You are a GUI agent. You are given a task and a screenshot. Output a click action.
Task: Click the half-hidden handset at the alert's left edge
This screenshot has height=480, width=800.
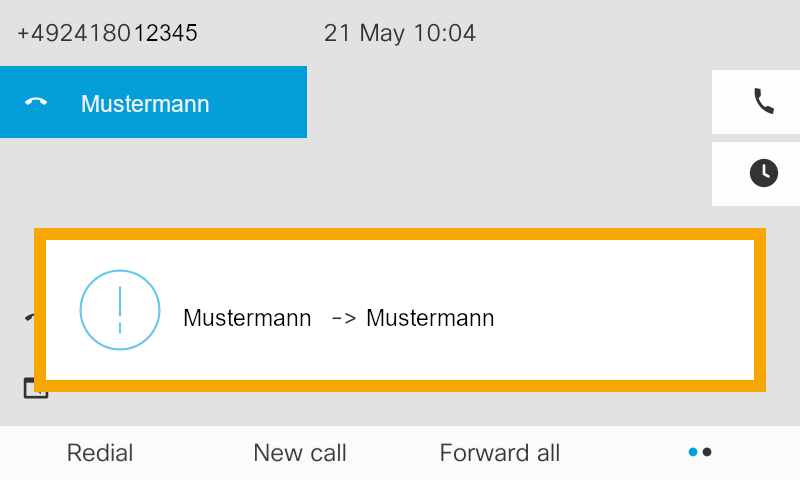tap(29, 318)
